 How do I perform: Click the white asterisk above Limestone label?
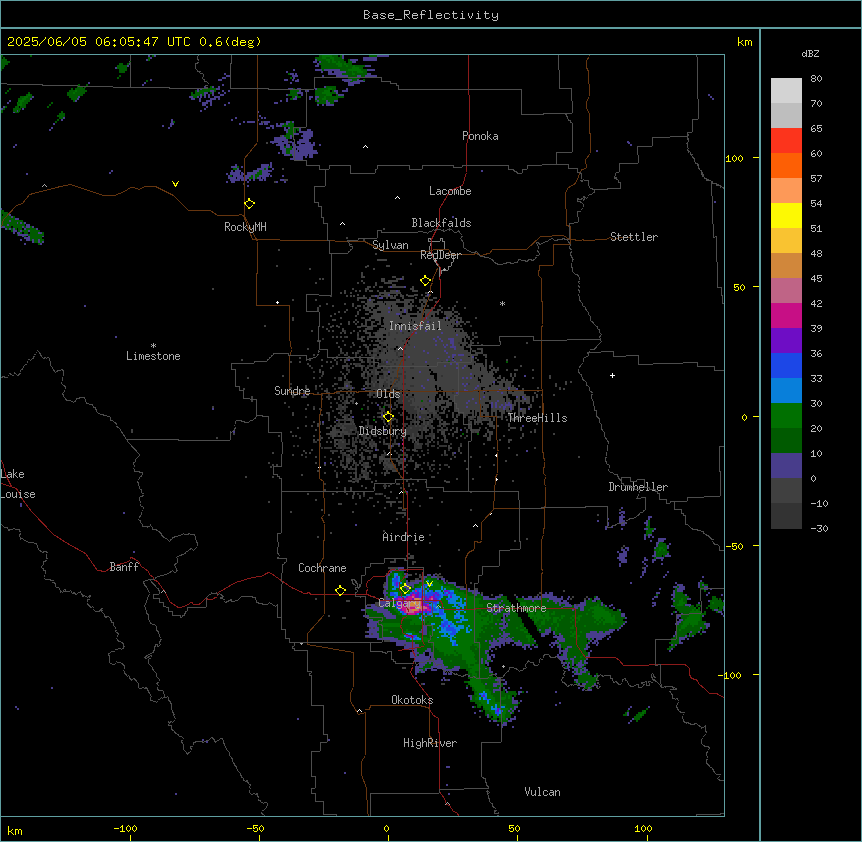point(153,346)
